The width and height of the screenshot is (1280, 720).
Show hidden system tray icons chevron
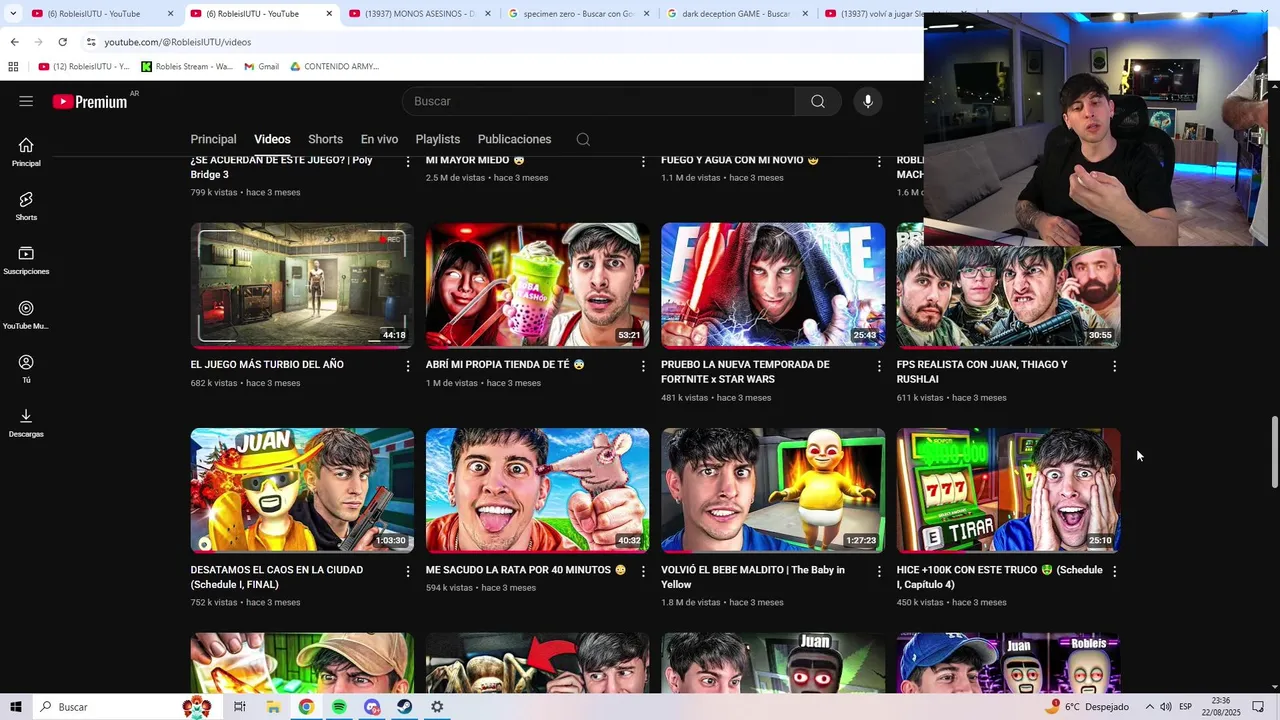point(1148,707)
